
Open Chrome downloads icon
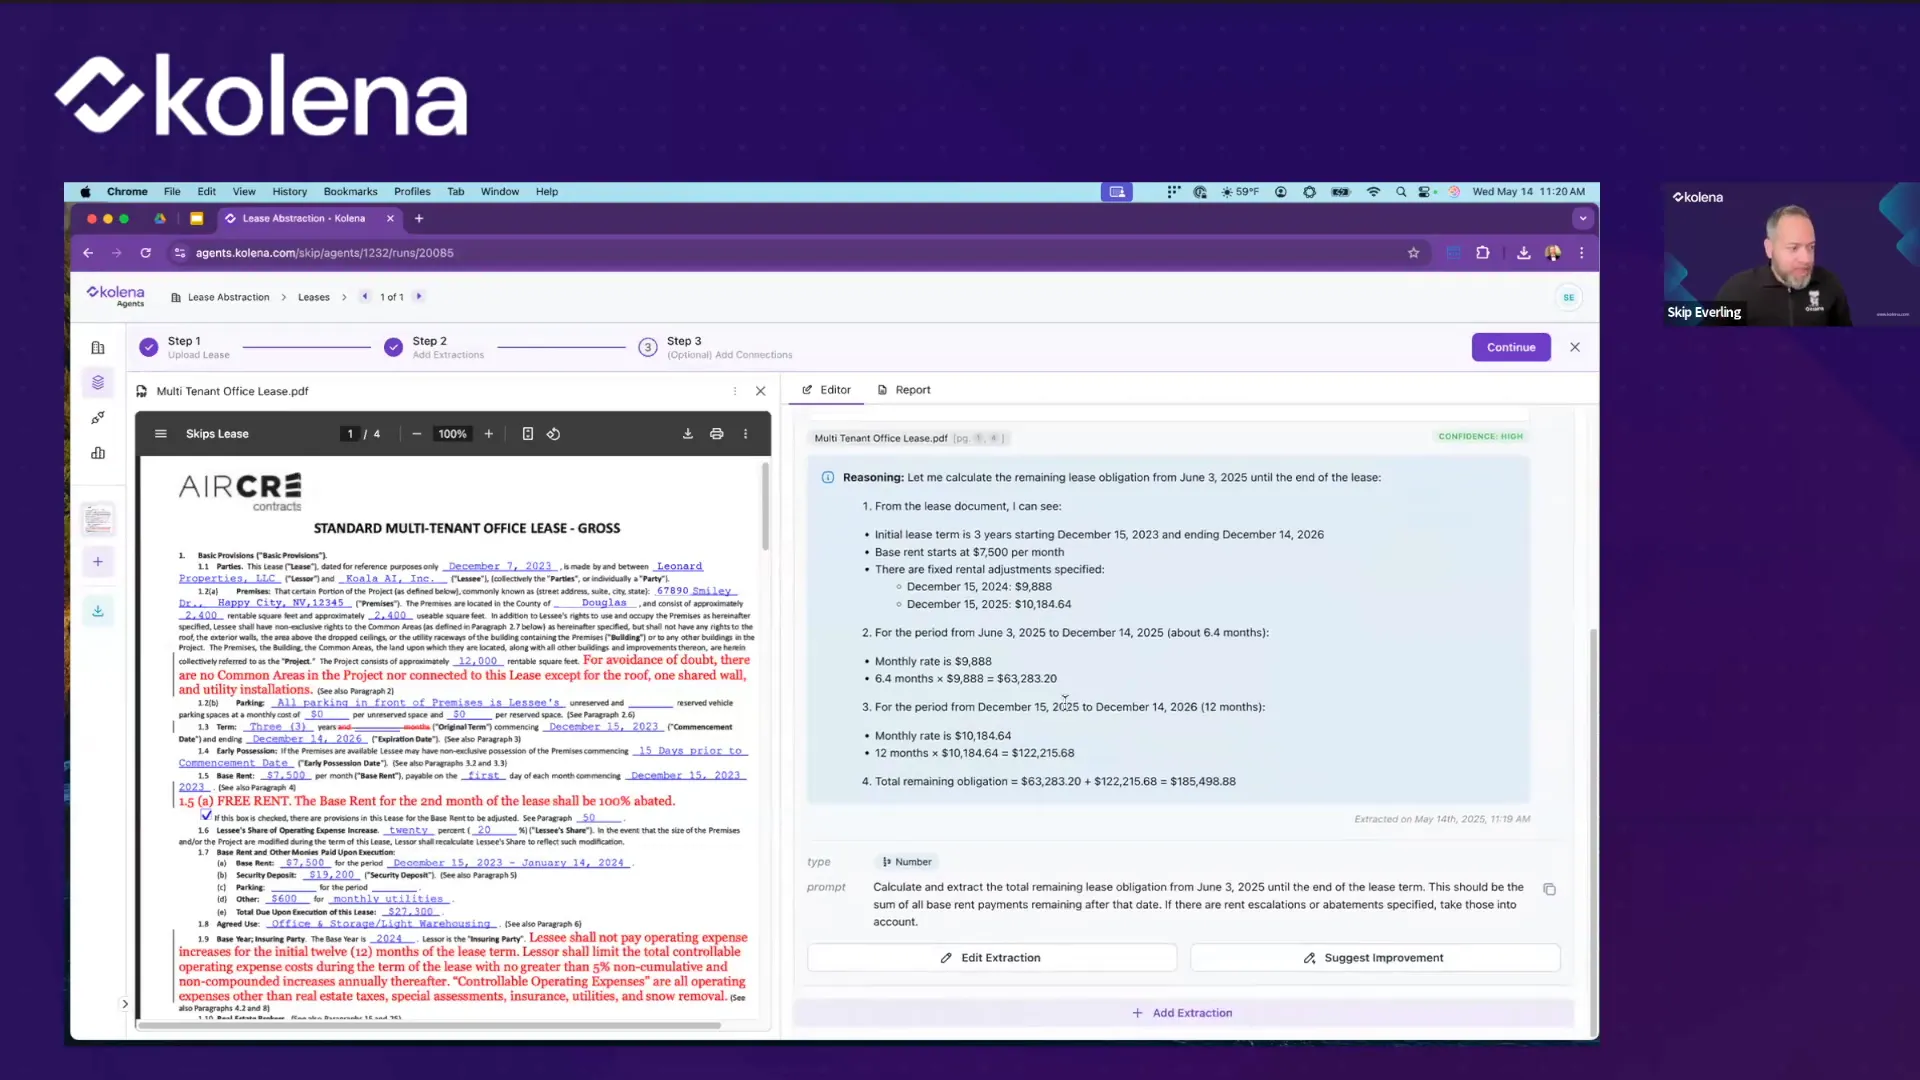[1524, 253]
